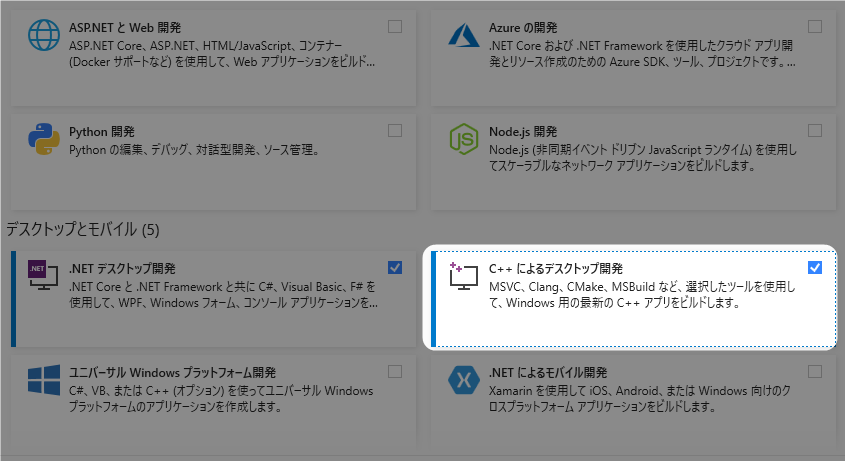Check the Node.js 開発 workload box

click(815, 130)
